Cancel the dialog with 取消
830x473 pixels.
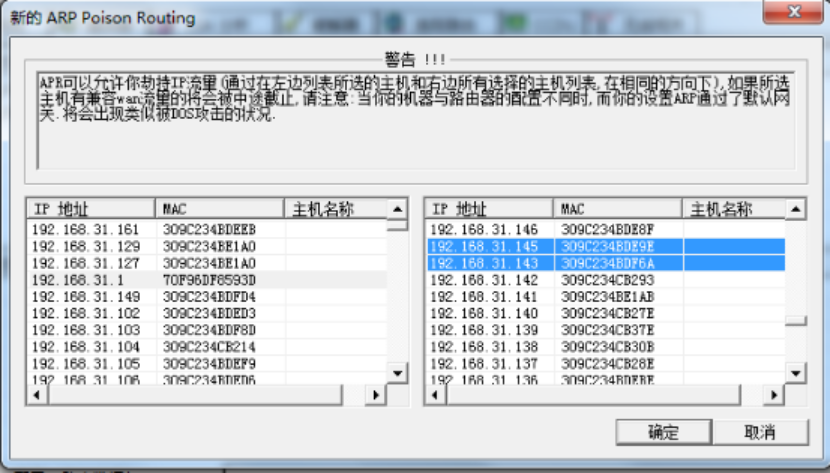[x=760, y=432]
